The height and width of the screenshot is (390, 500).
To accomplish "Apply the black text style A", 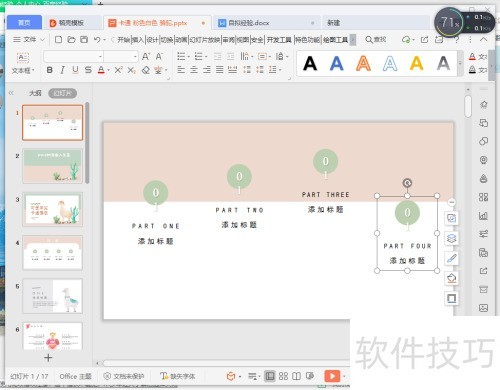I will pyautogui.click(x=310, y=63).
